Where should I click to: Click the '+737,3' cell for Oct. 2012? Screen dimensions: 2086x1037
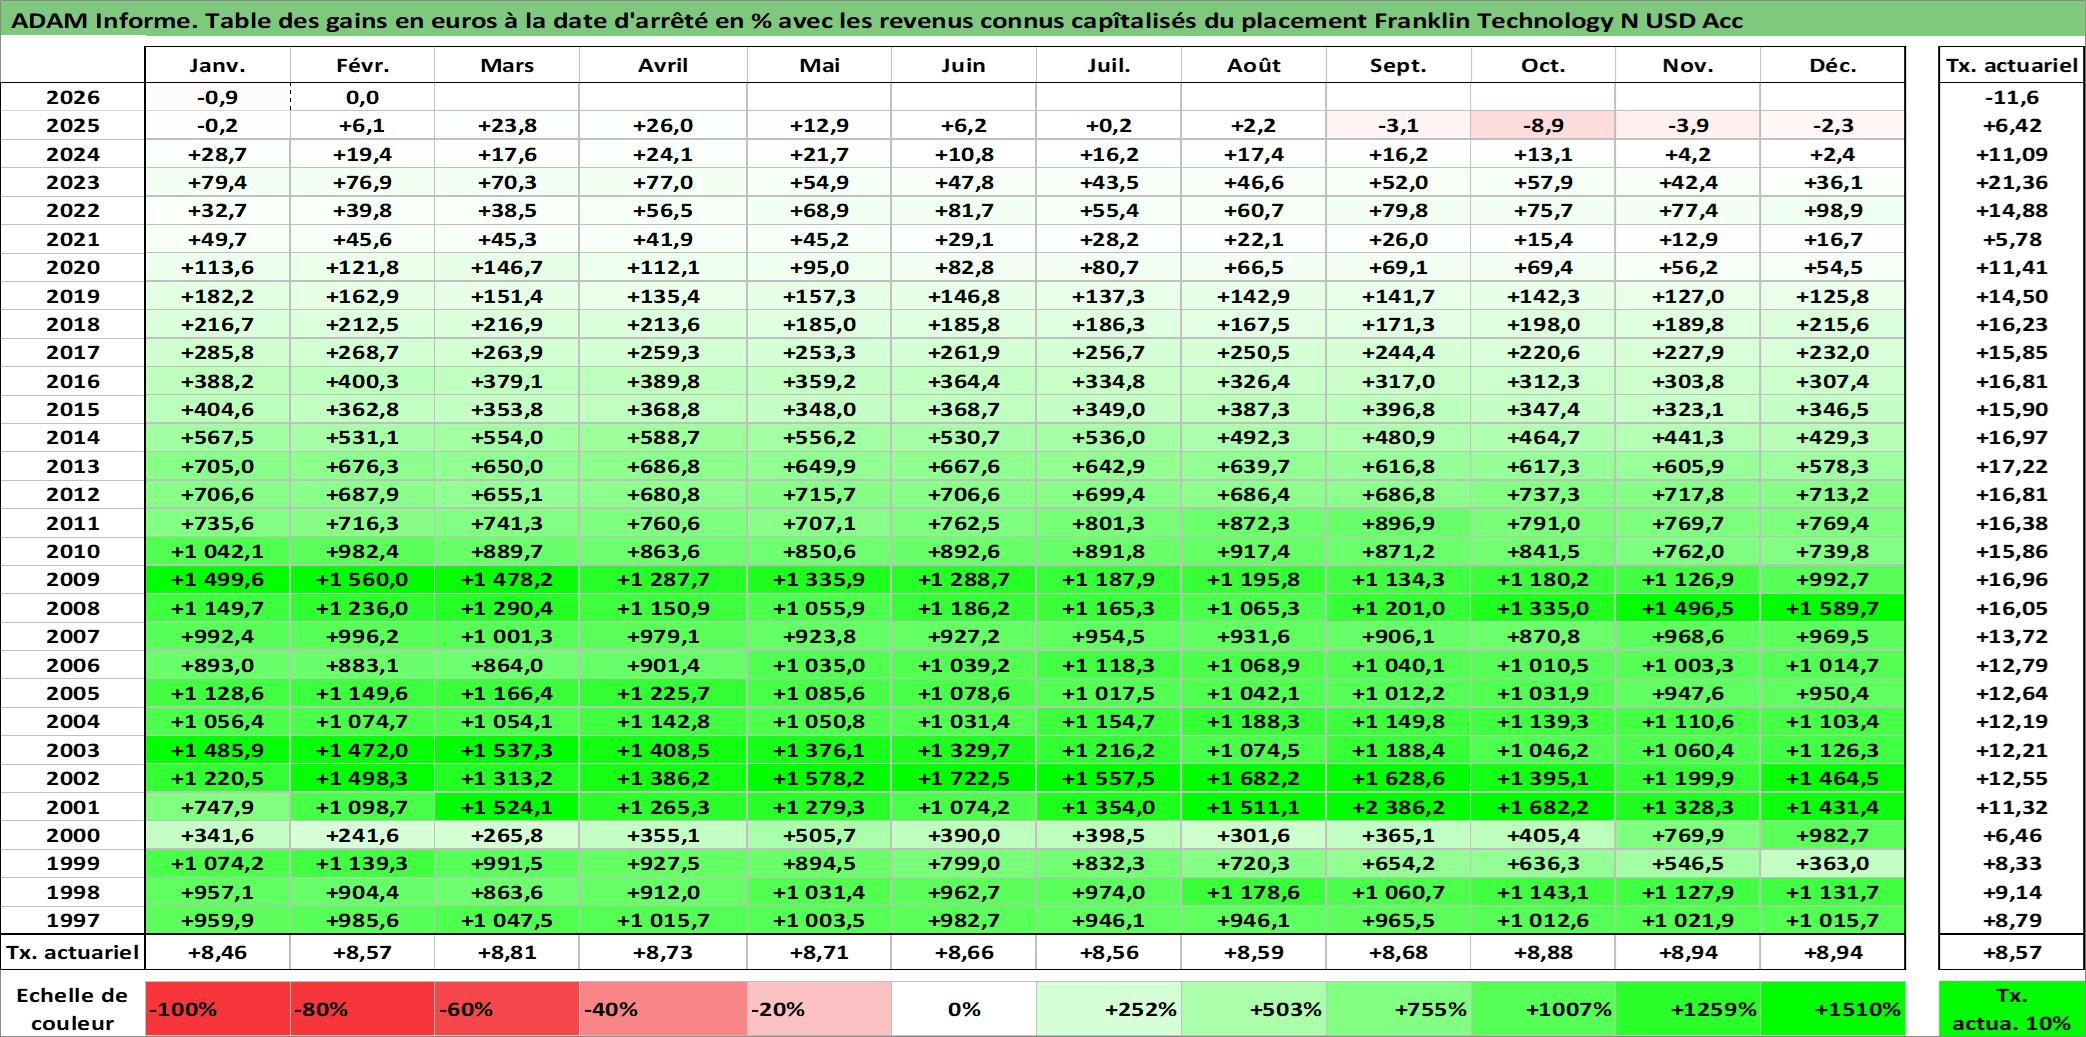pos(1543,494)
